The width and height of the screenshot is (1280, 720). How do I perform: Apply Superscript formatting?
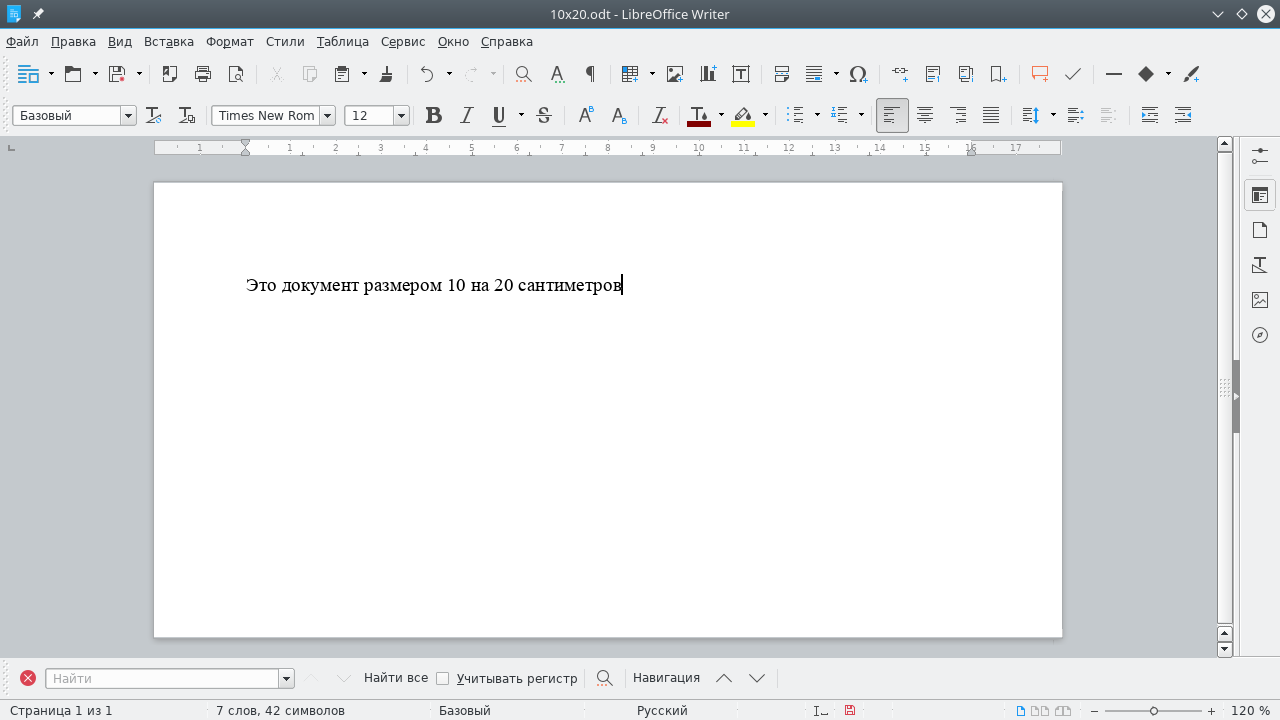[x=586, y=116]
